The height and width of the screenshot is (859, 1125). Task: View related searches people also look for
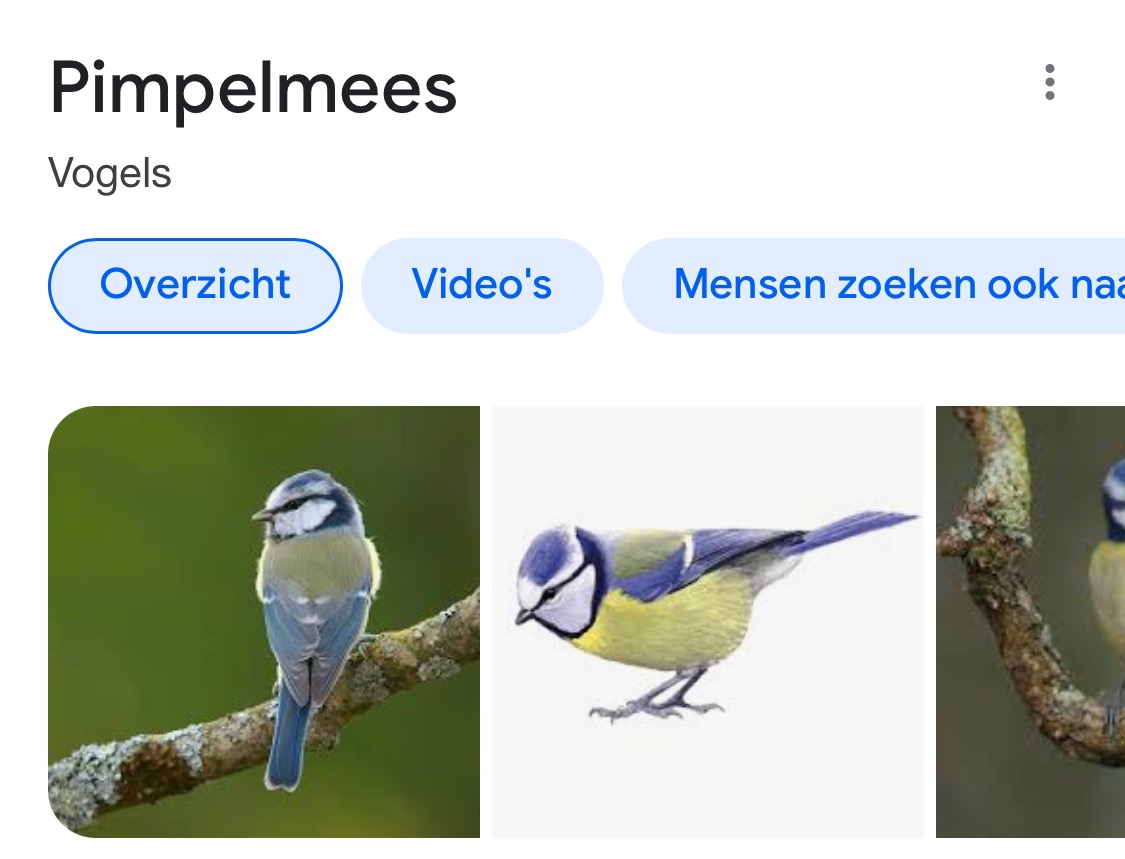click(874, 286)
